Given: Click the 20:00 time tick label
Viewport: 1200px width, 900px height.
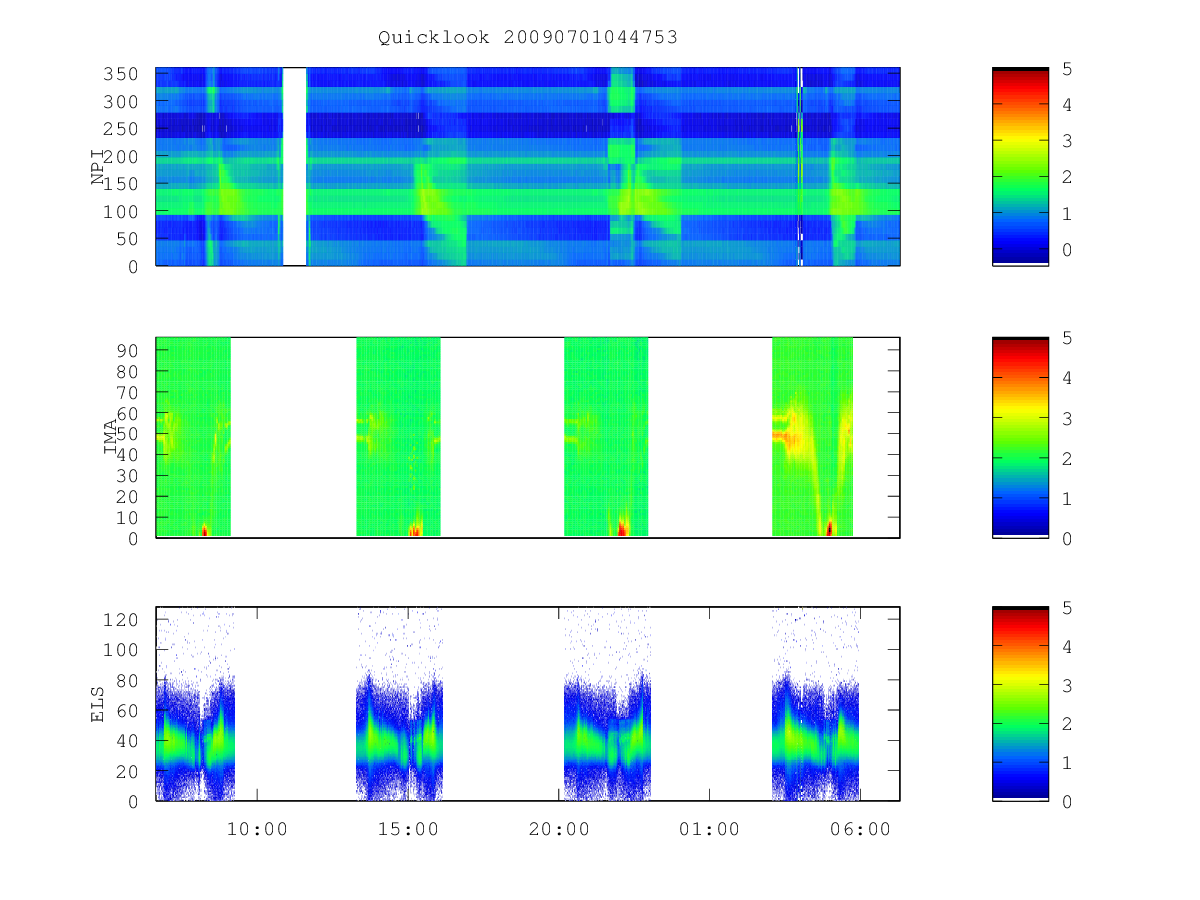Looking at the screenshot, I should coord(559,829).
